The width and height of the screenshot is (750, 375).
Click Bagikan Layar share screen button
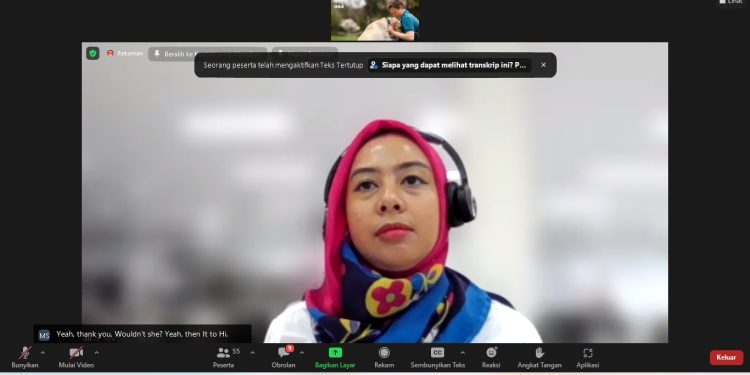pyautogui.click(x=335, y=357)
